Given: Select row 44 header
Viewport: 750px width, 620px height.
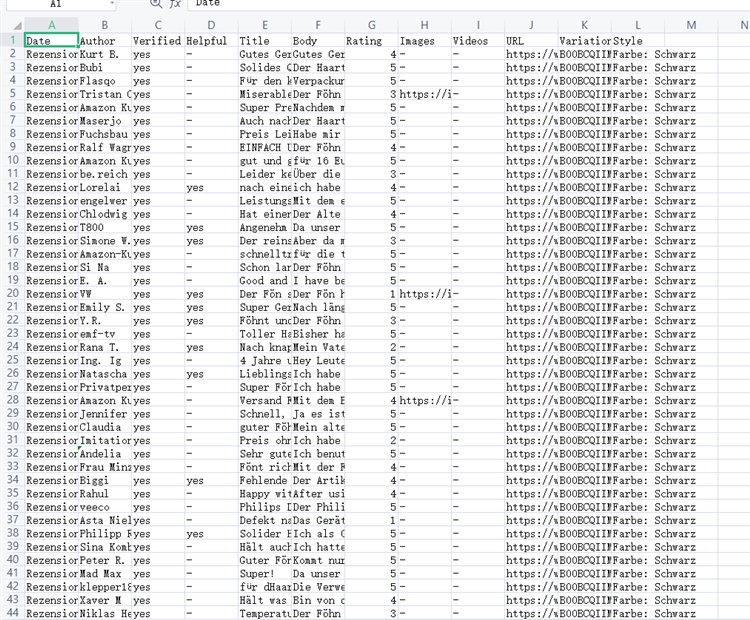Looking at the screenshot, I should point(11,614).
